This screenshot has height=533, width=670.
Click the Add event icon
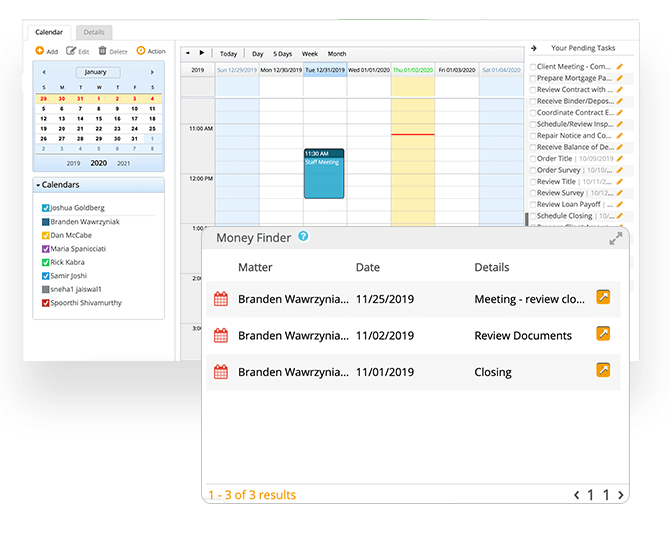38,51
